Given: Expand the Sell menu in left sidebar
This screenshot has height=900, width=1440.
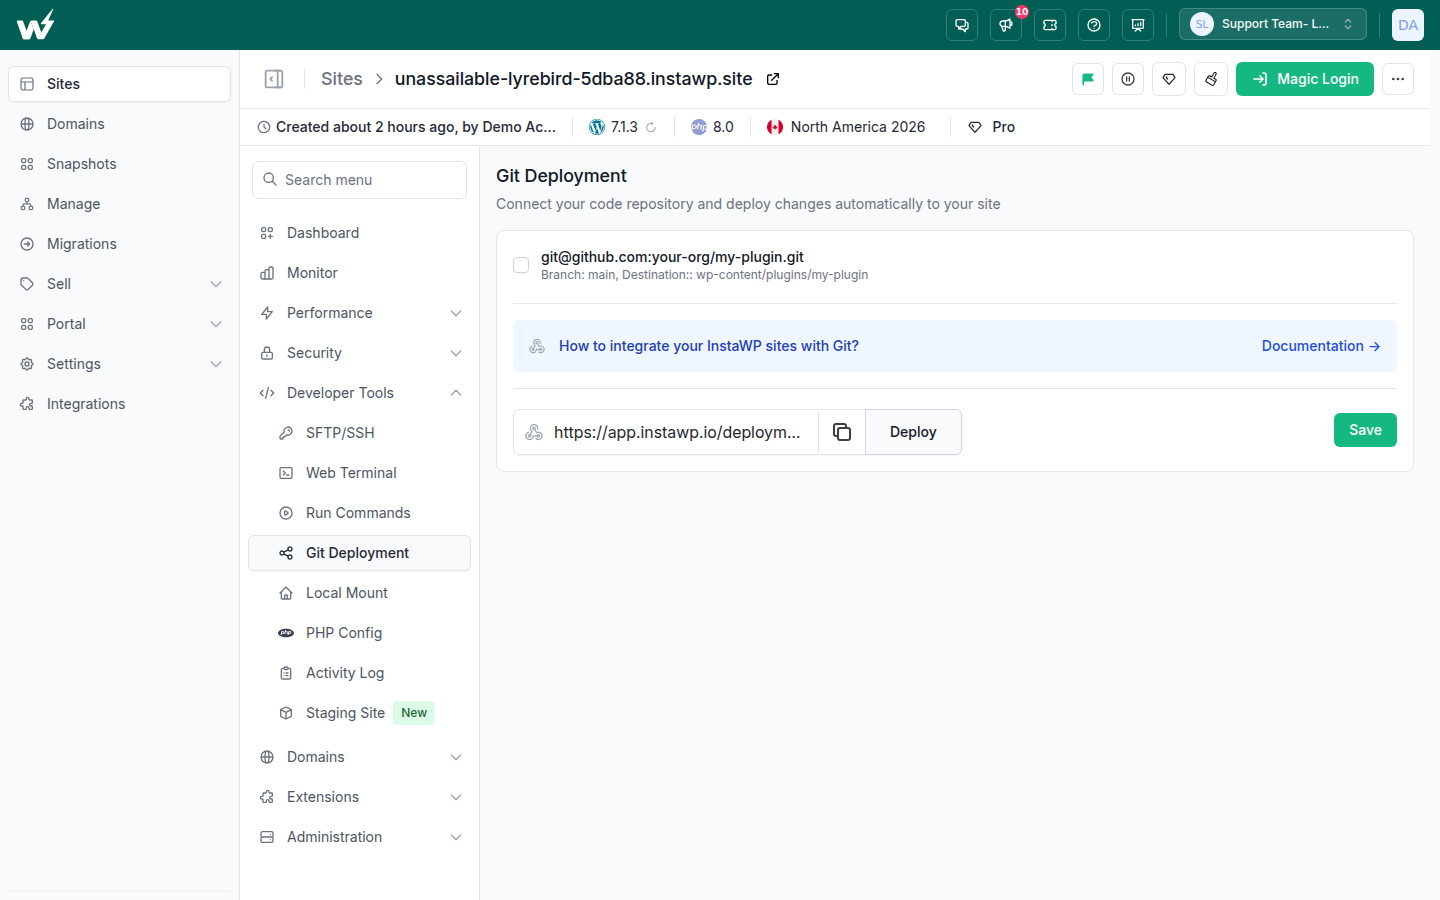Looking at the screenshot, I should [120, 284].
